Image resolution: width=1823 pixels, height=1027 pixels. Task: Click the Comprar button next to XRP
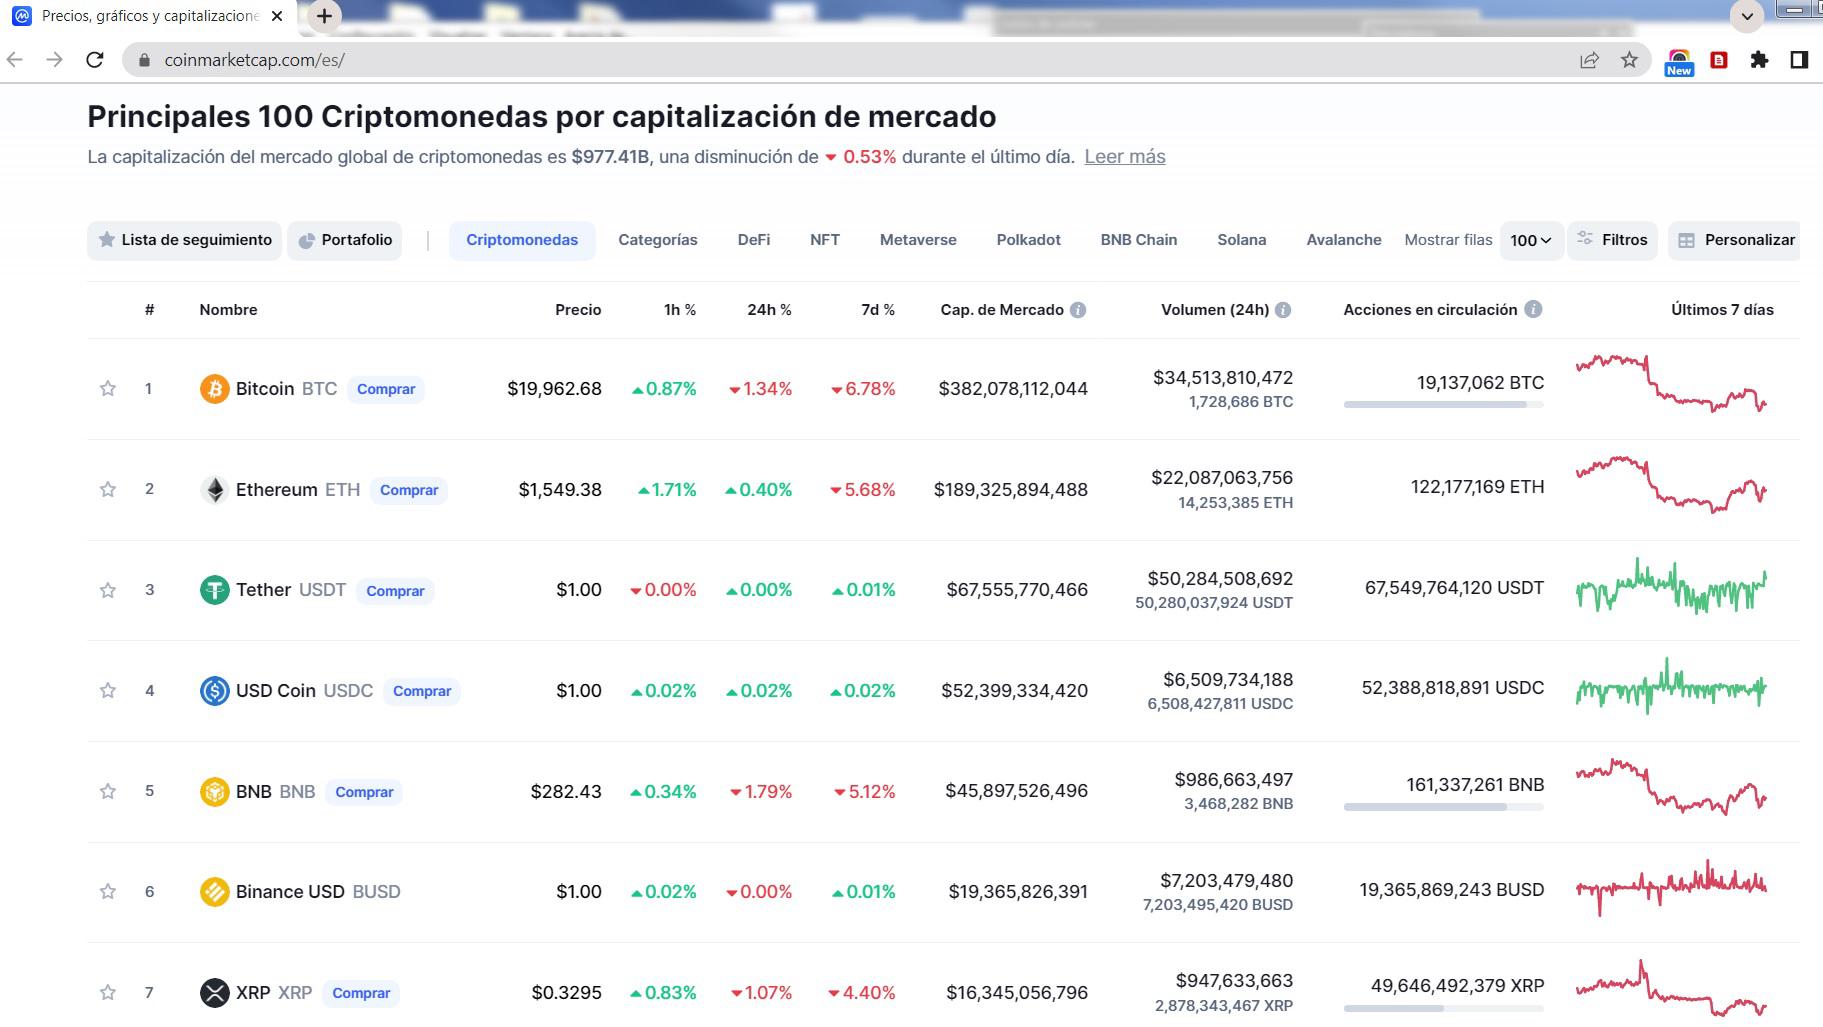[361, 994]
